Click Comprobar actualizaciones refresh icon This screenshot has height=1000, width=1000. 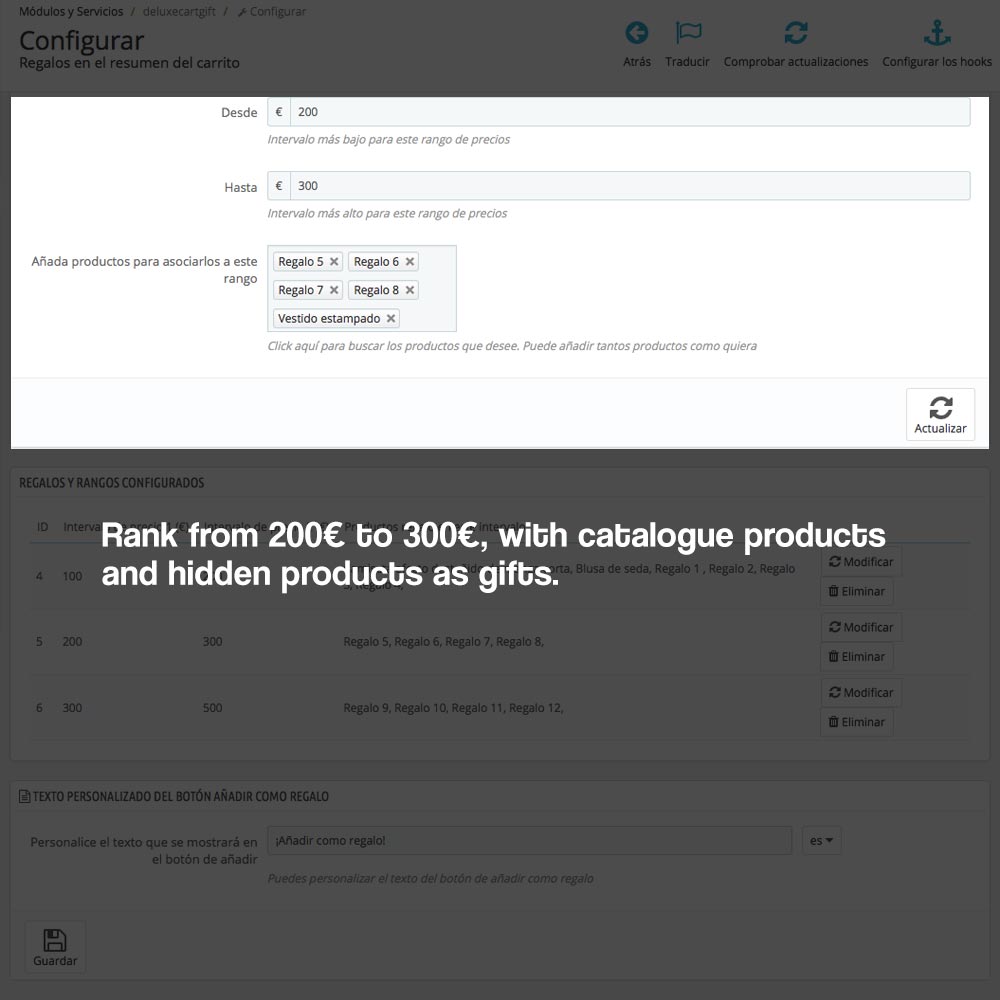[796, 33]
